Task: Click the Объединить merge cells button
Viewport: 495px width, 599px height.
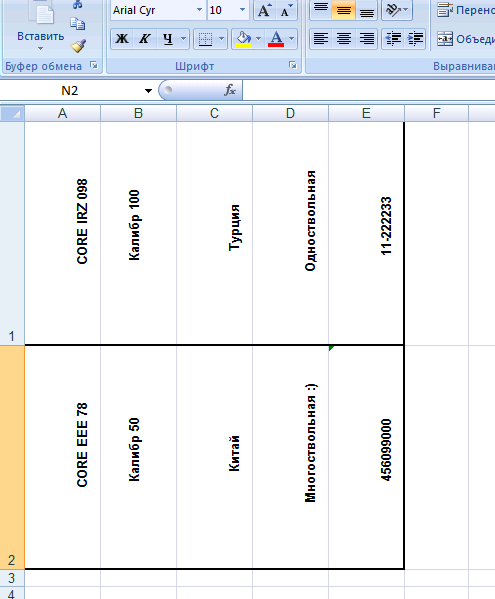Action: coord(465,39)
